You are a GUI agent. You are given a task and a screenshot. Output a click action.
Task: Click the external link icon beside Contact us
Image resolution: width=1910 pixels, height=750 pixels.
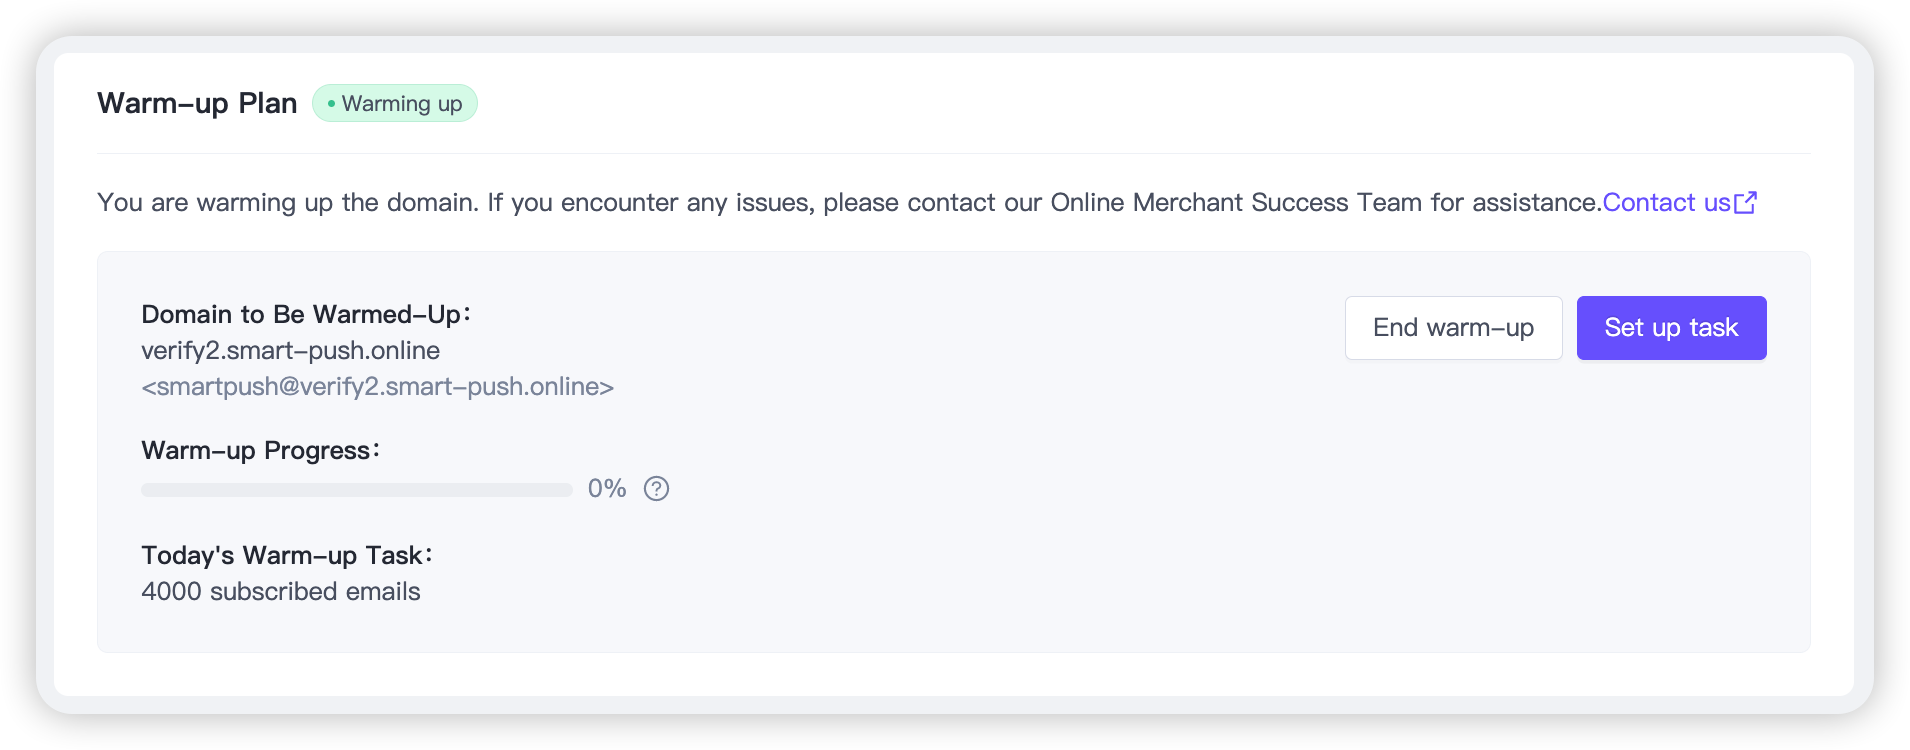(1745, 203)
